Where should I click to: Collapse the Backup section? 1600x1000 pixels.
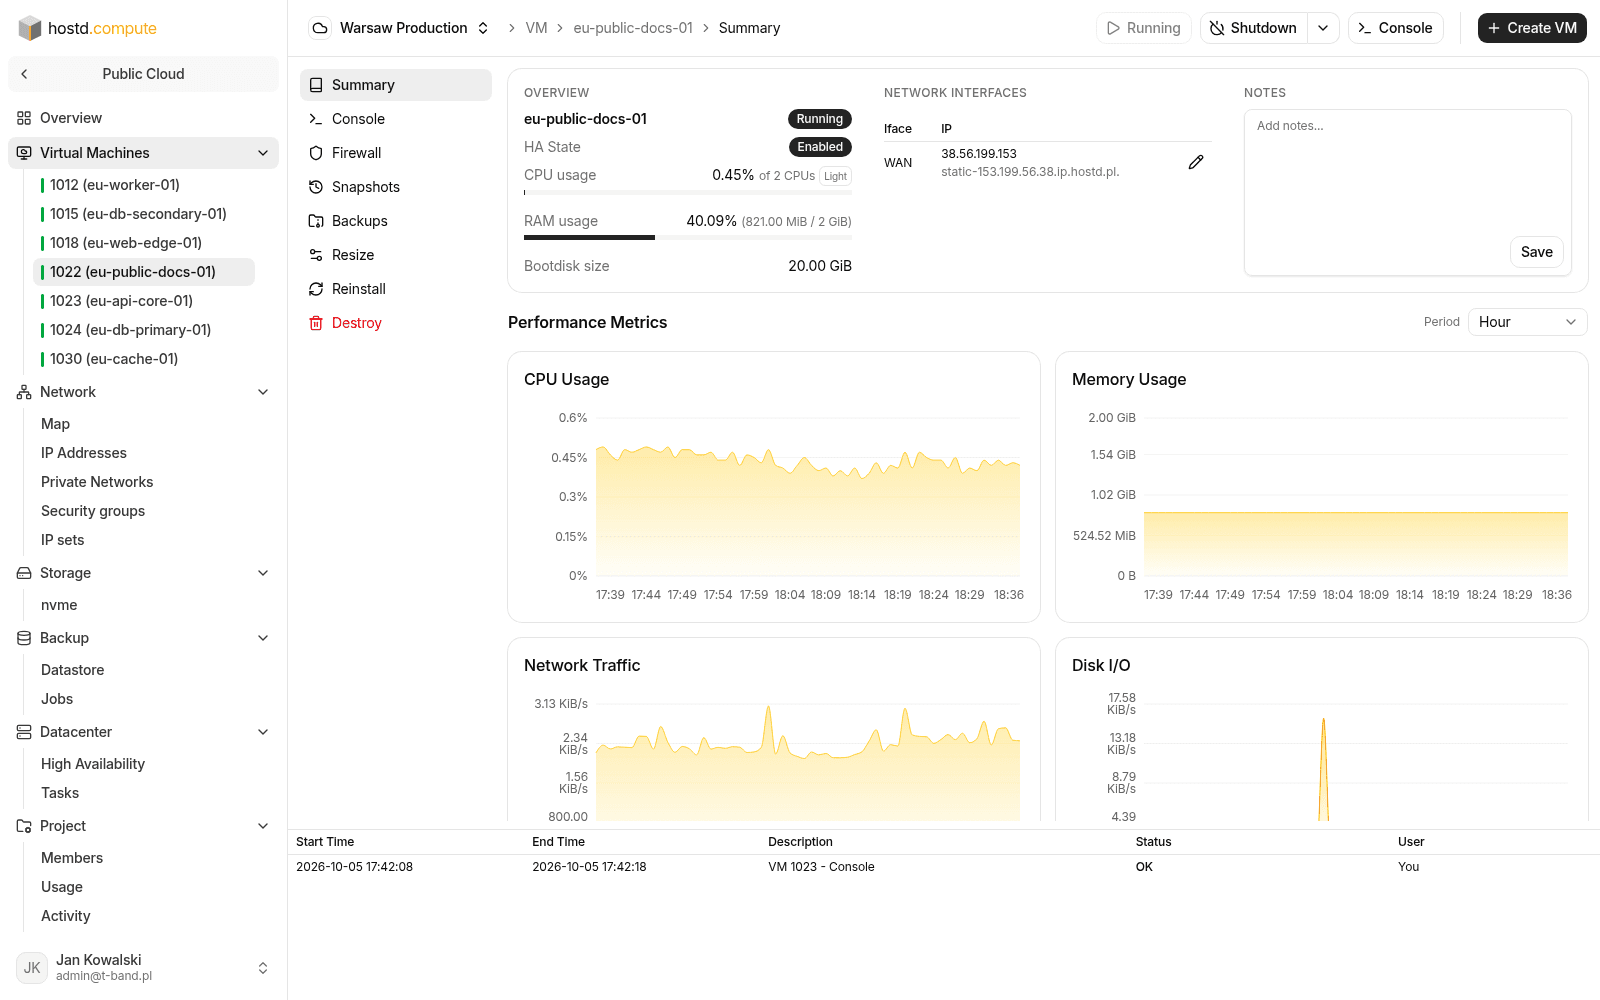tap(263, 638)
